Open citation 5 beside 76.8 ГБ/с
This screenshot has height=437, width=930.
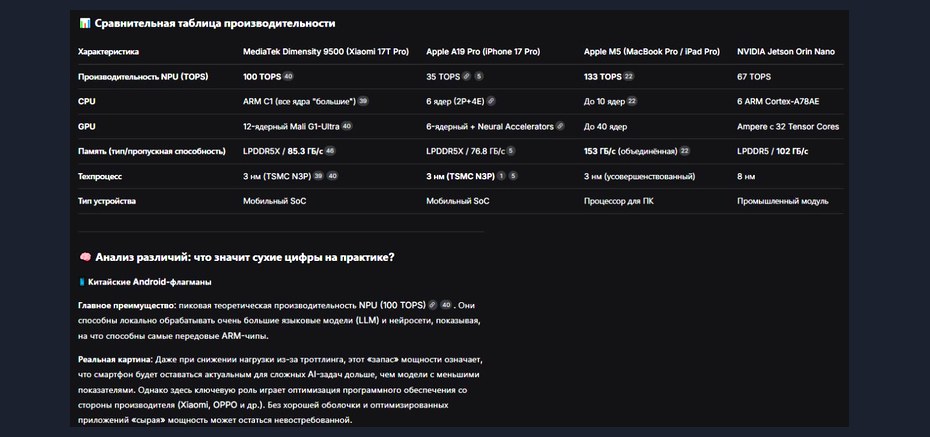click(511, 151)
